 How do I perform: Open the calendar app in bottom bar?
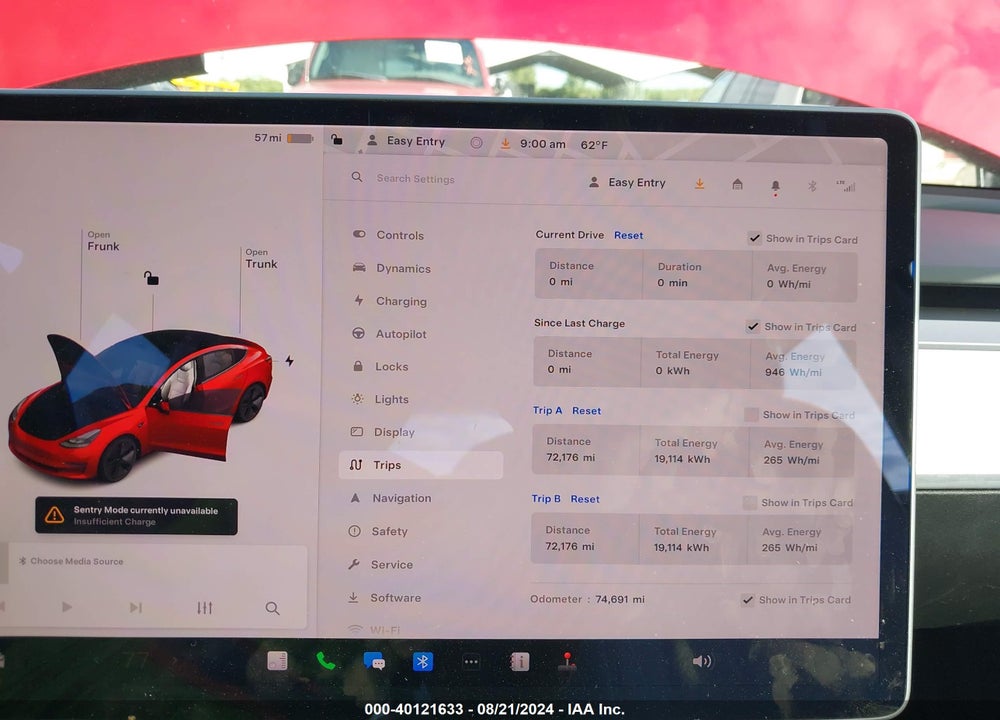pos(277,661)
